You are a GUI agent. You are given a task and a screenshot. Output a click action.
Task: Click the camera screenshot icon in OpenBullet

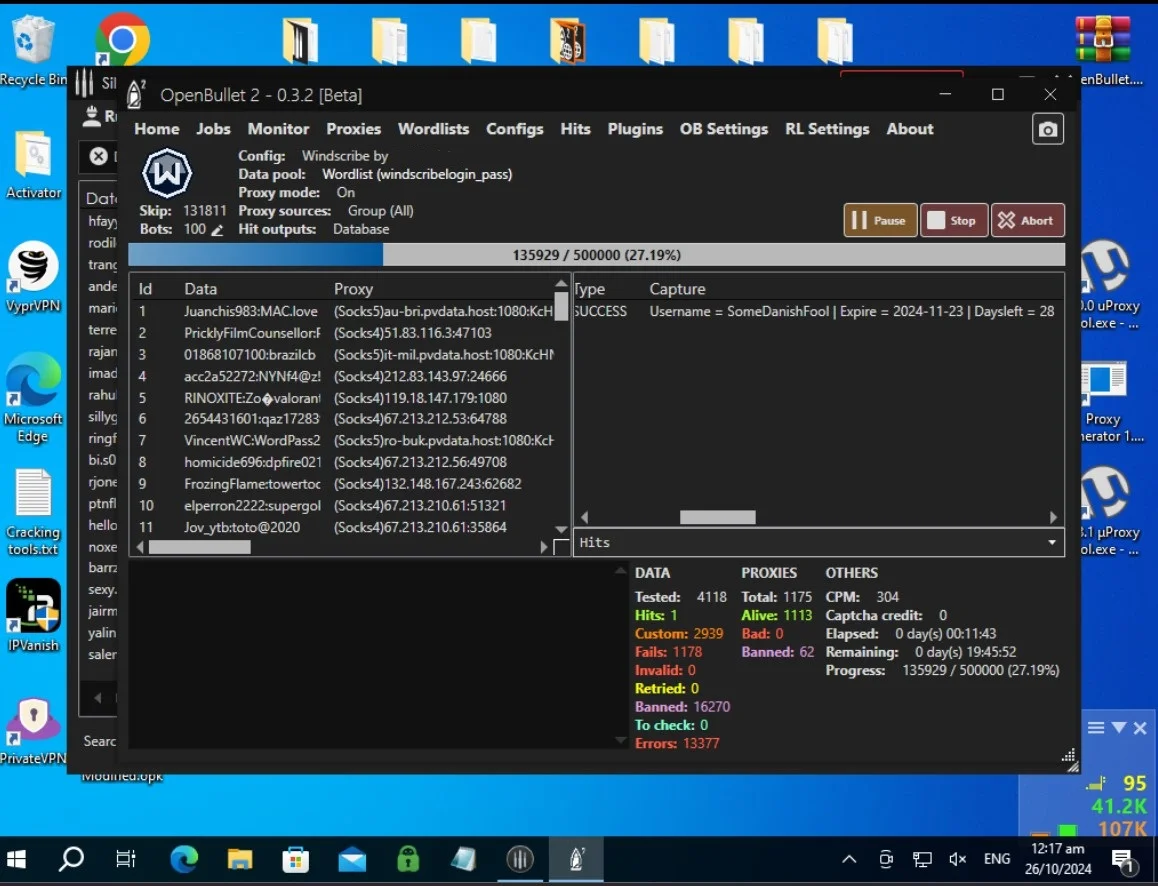coord(1047,130)
